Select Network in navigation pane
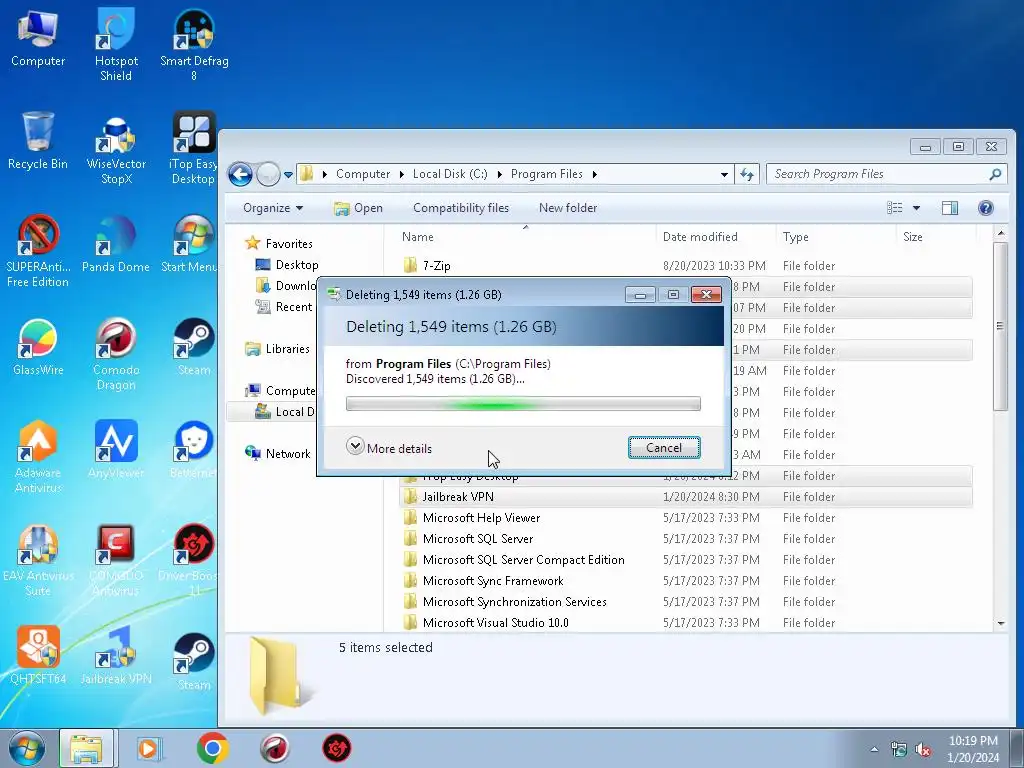 click(288, 453)
